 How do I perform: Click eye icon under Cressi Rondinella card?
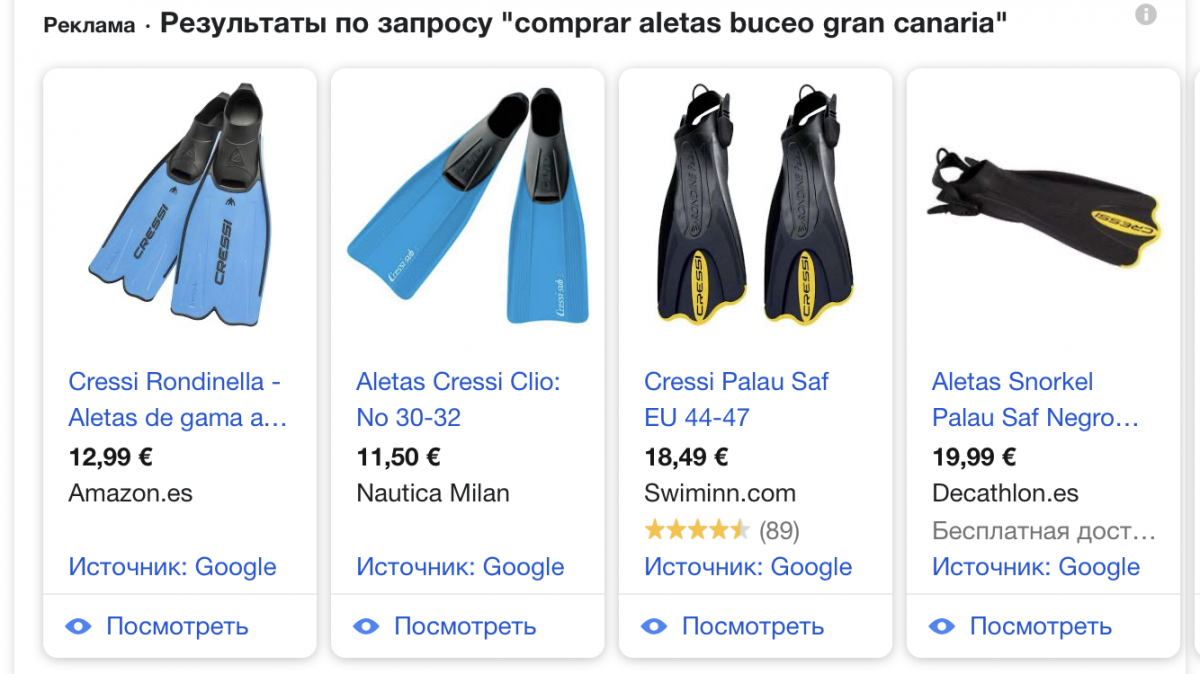point(78,627)
